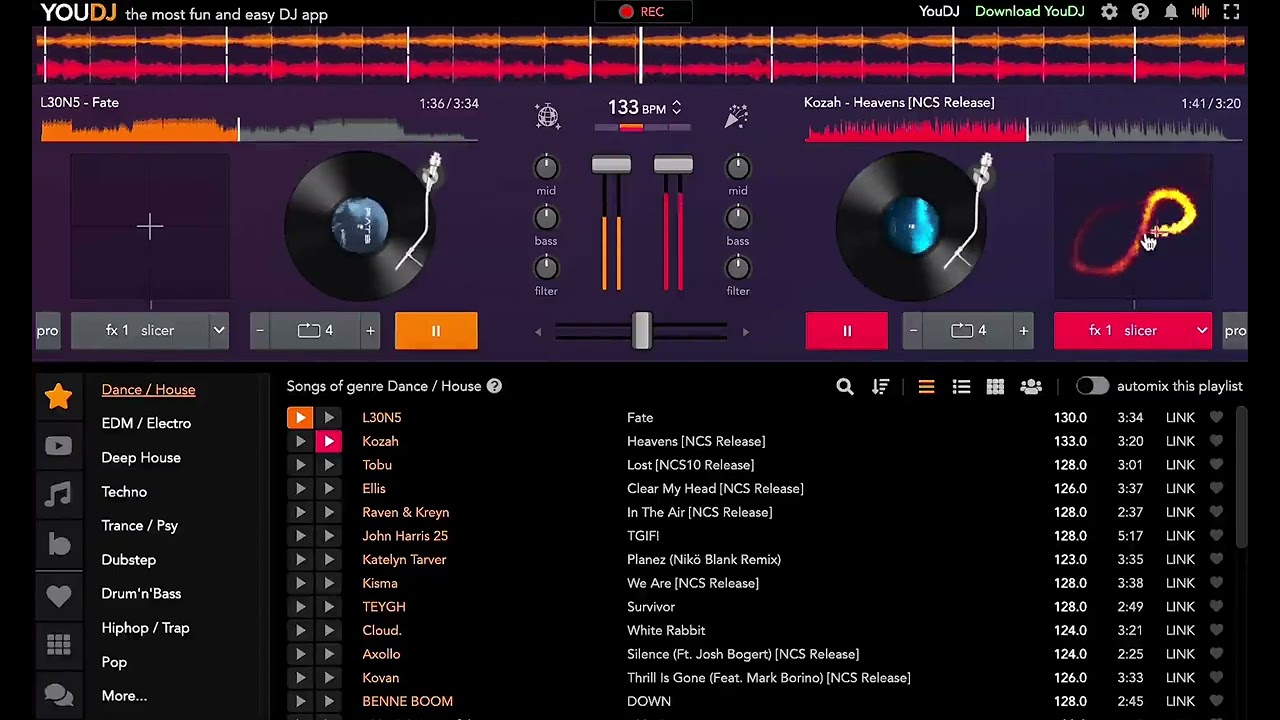This screenshot has height=720, width=1280.
Task: Open favorites star sidebar icon
Action: tap(58, 396)
